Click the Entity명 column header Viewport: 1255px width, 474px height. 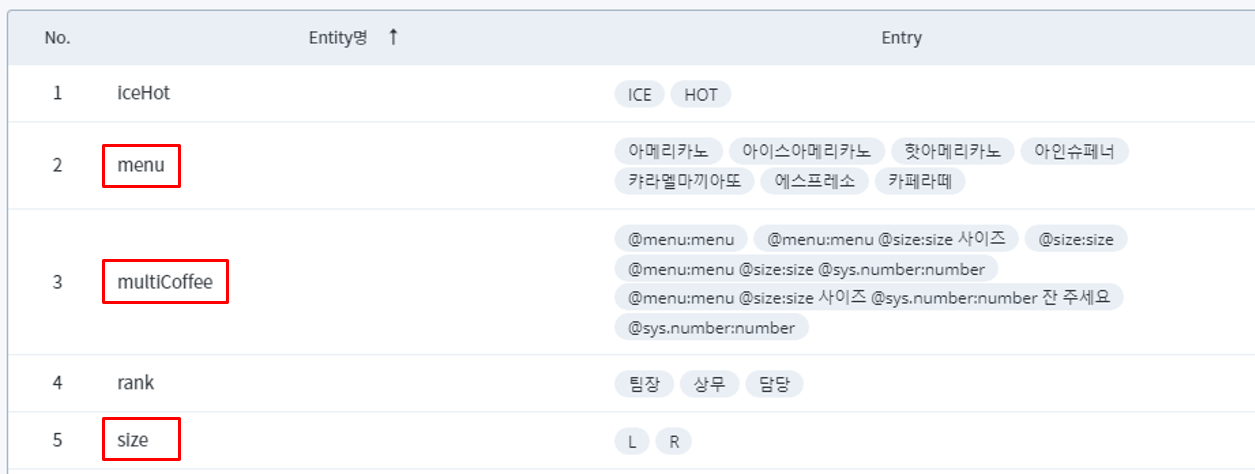(x=338, y=38)
